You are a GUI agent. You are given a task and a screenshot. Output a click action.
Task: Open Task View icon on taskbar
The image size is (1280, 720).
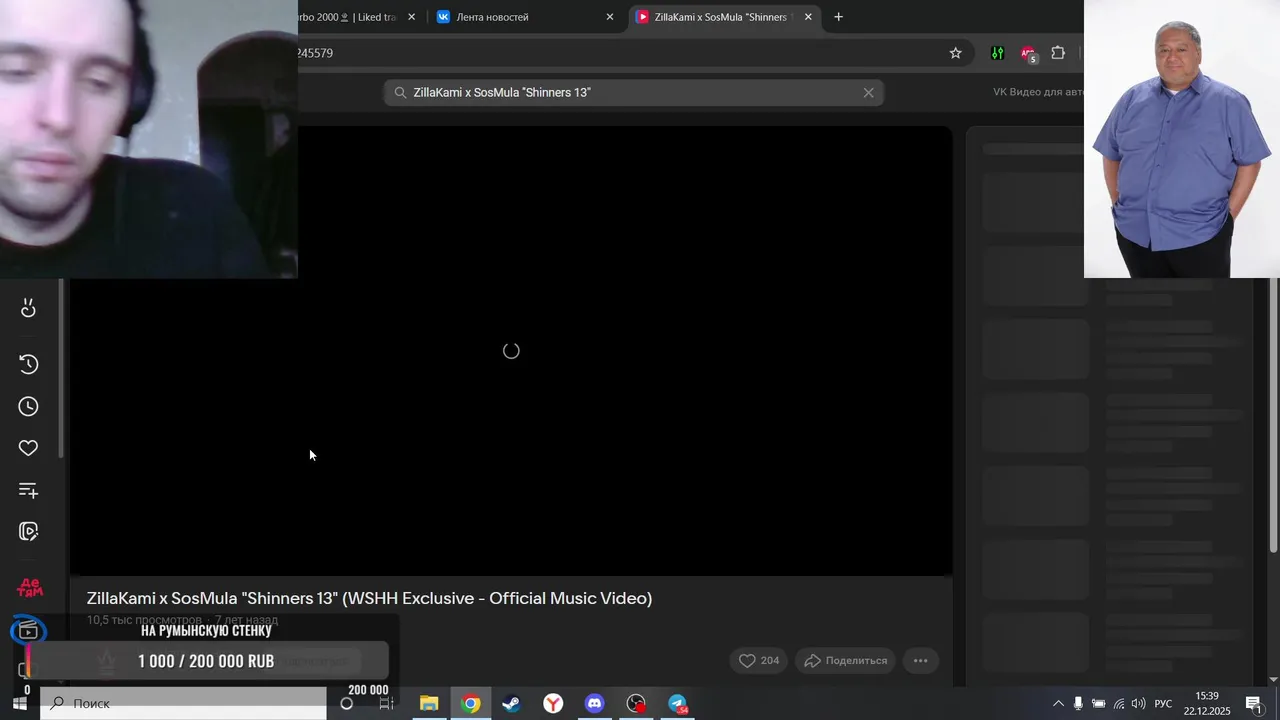point(386,703)
